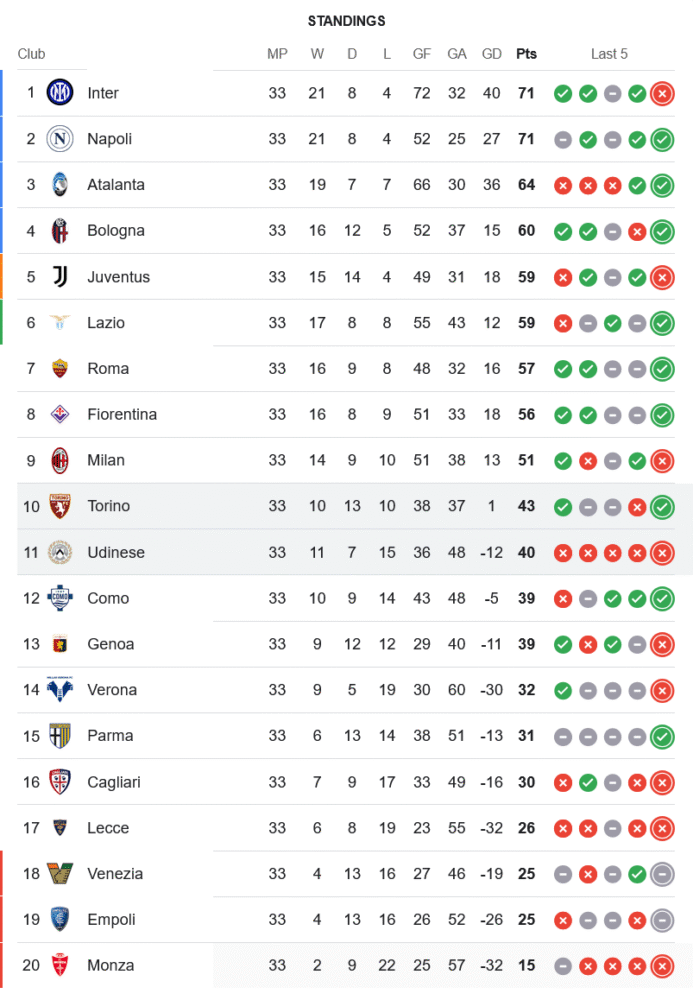Open the Monza team link
The width and height of the screenshot is (693, 1000).
110,966
